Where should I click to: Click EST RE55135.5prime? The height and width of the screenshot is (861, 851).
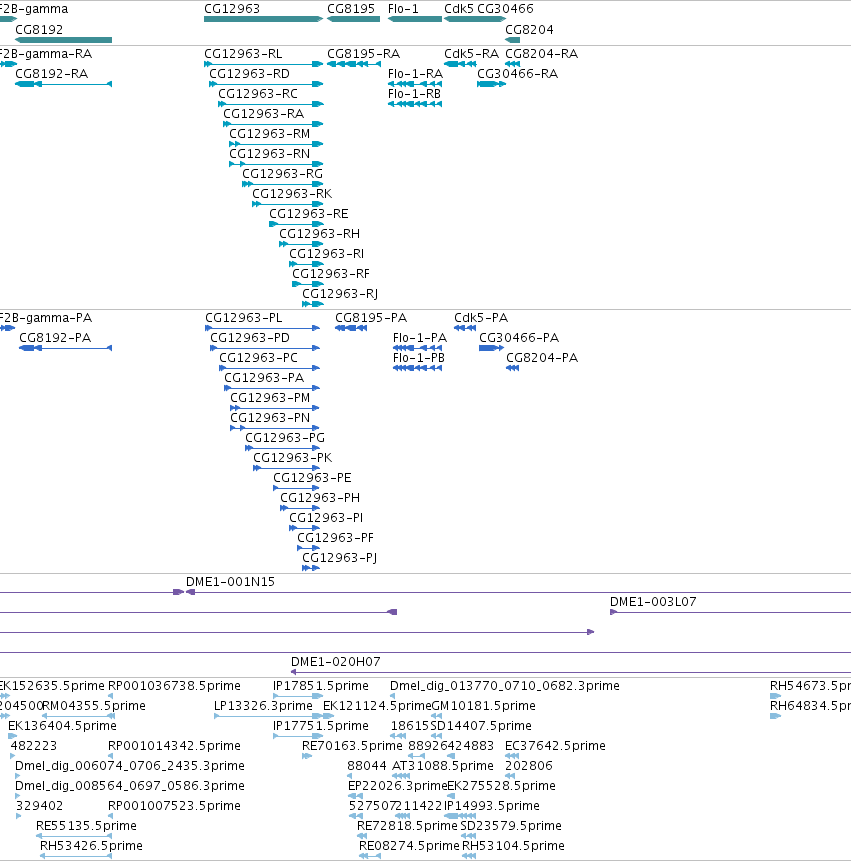pos(74,836)
